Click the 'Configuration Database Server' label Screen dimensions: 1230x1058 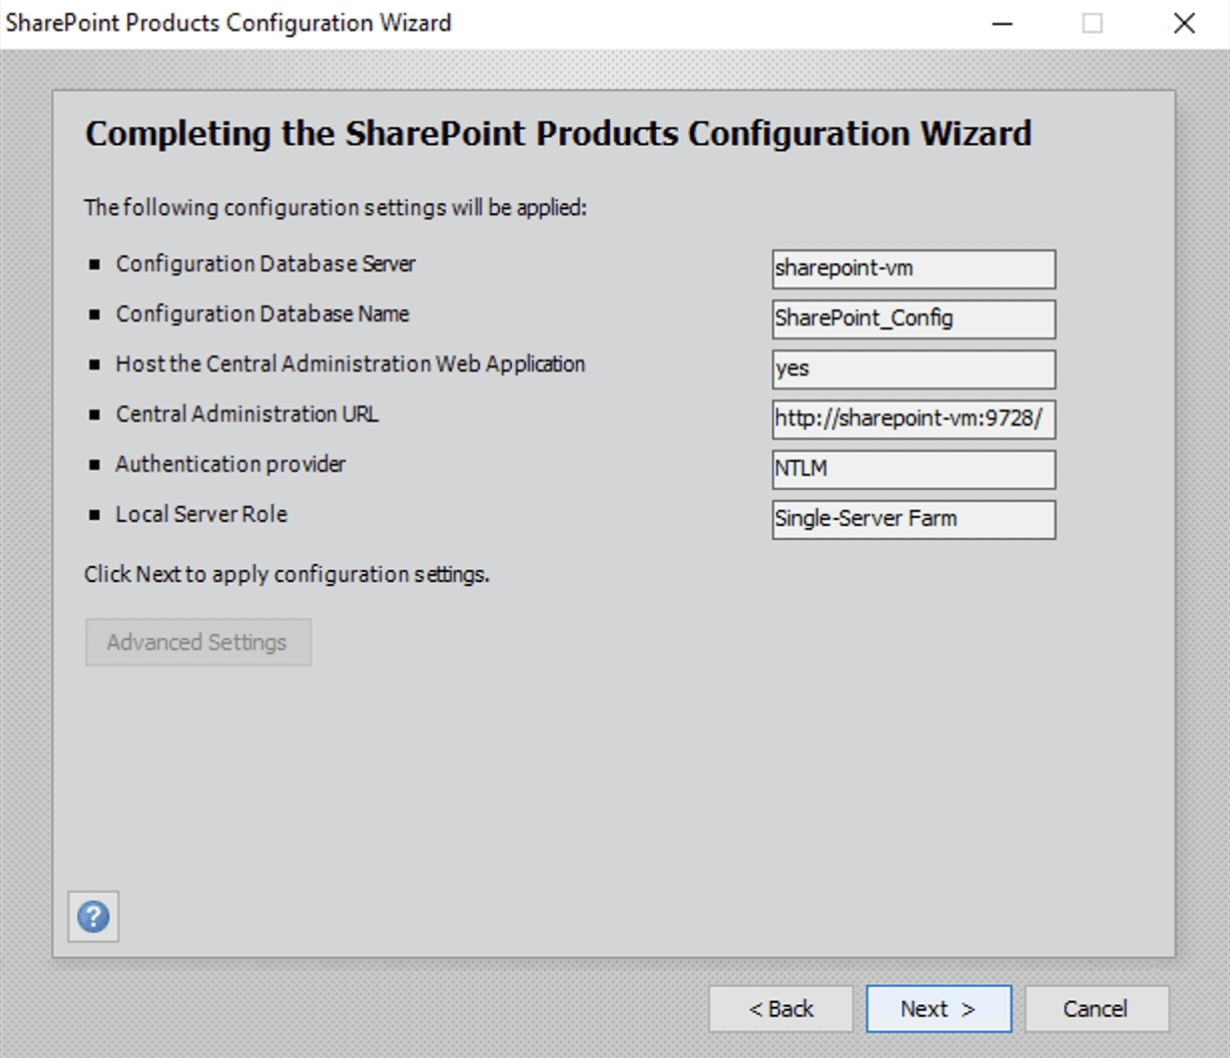click(265, 264)
